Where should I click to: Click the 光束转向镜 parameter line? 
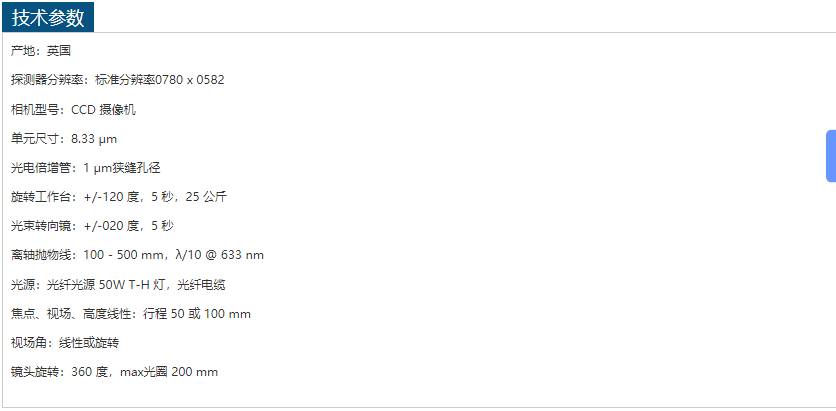pyautogui.click(x=92, y=226)
